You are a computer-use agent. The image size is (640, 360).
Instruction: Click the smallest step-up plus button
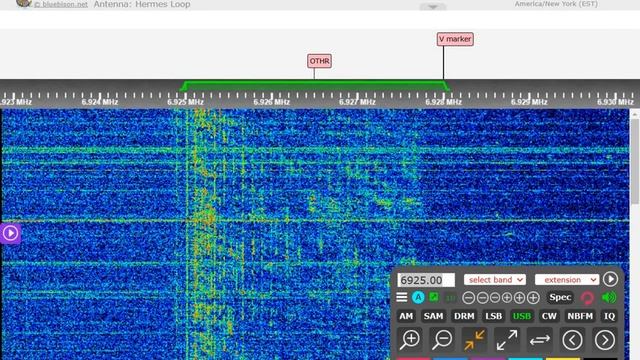coord(507,298)
